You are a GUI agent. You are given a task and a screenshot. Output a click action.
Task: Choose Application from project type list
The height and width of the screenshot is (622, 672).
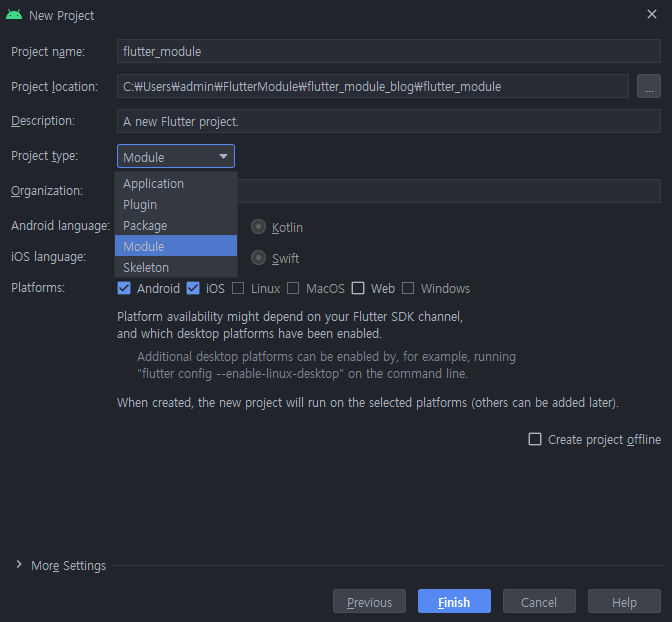[x=154, y=184]
